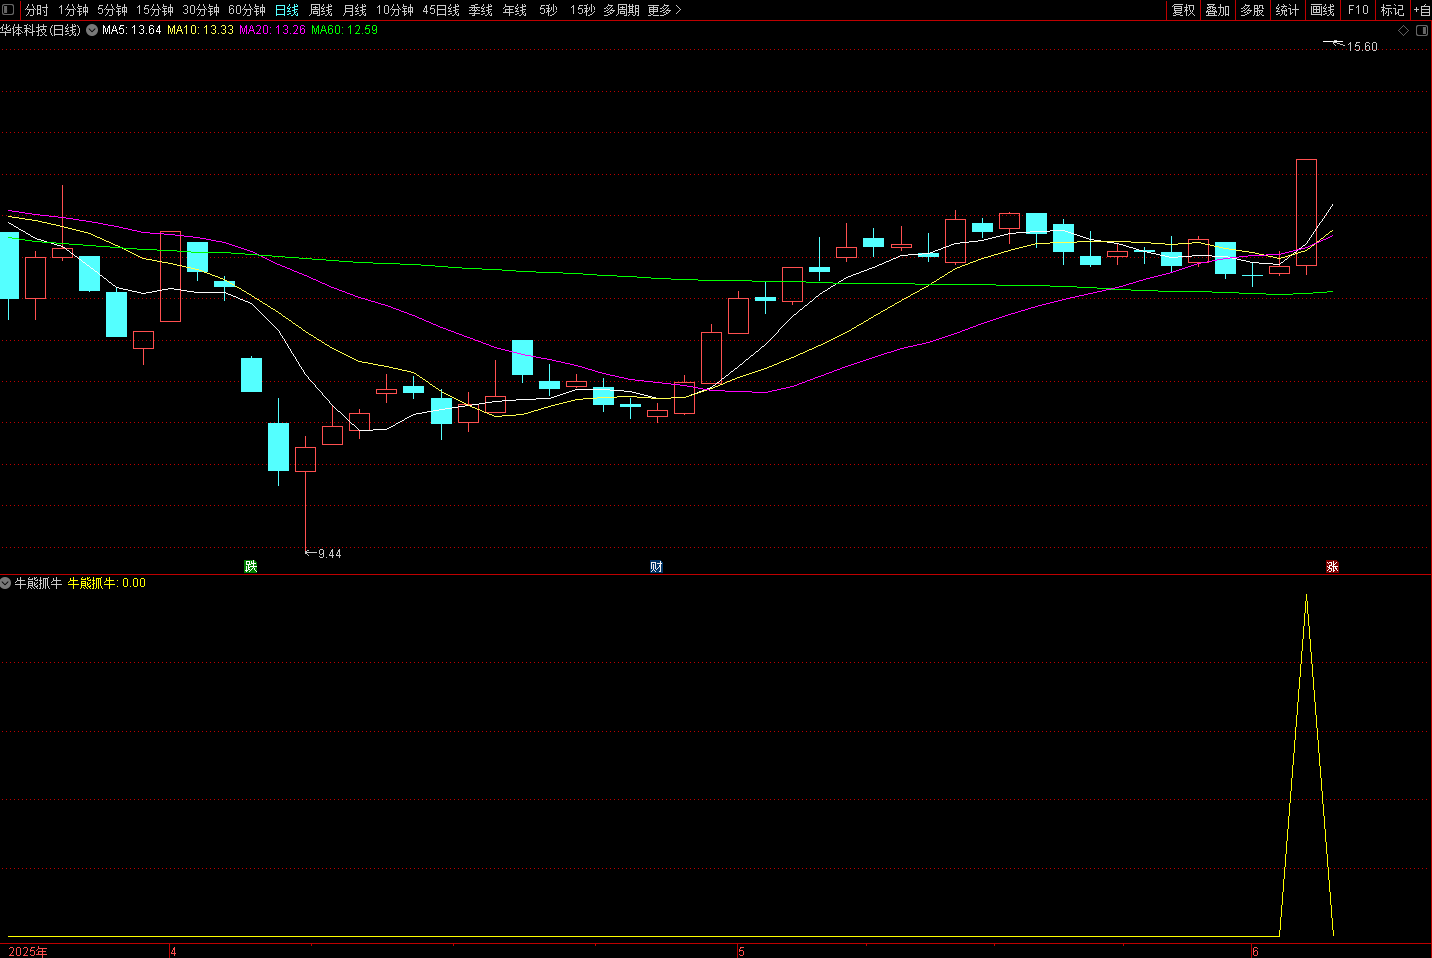Select the 日线 daily tab

[287, 10]
